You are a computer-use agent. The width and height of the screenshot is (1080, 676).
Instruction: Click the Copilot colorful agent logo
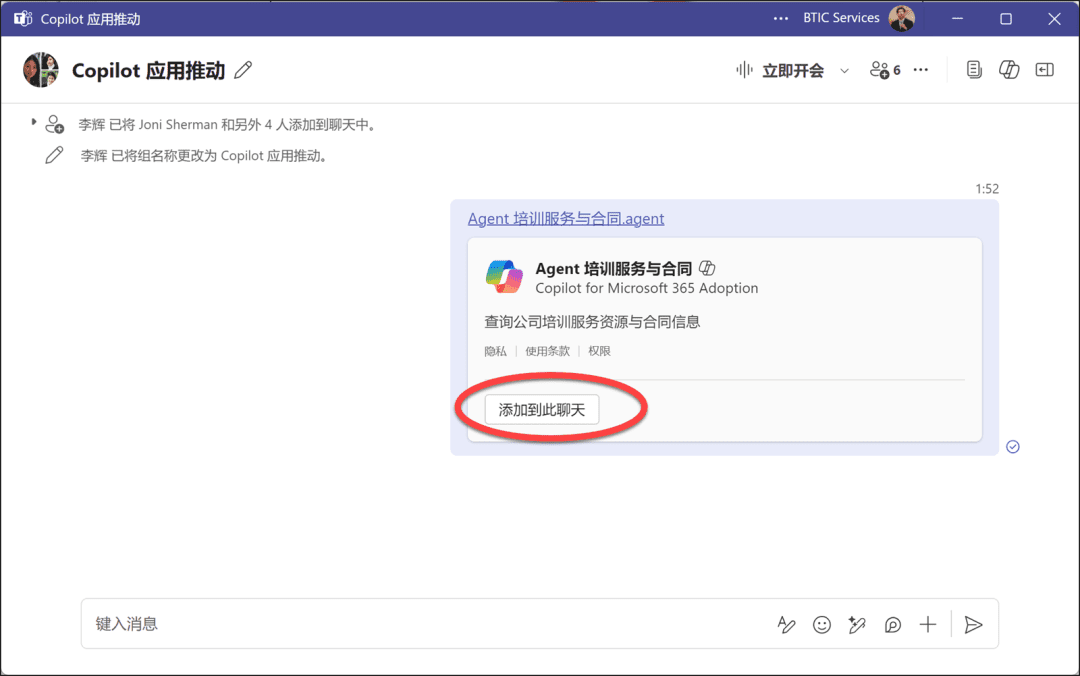click(x=504, y=276)
